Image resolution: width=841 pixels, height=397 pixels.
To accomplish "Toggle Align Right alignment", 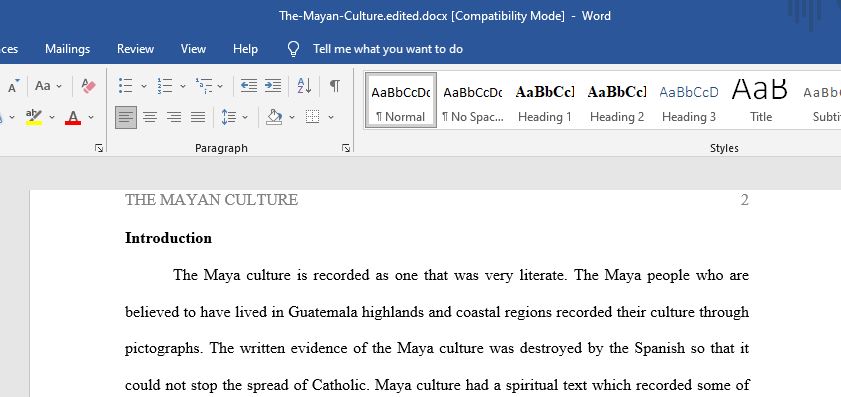I will pyautogui.click(x=174, y=117).
